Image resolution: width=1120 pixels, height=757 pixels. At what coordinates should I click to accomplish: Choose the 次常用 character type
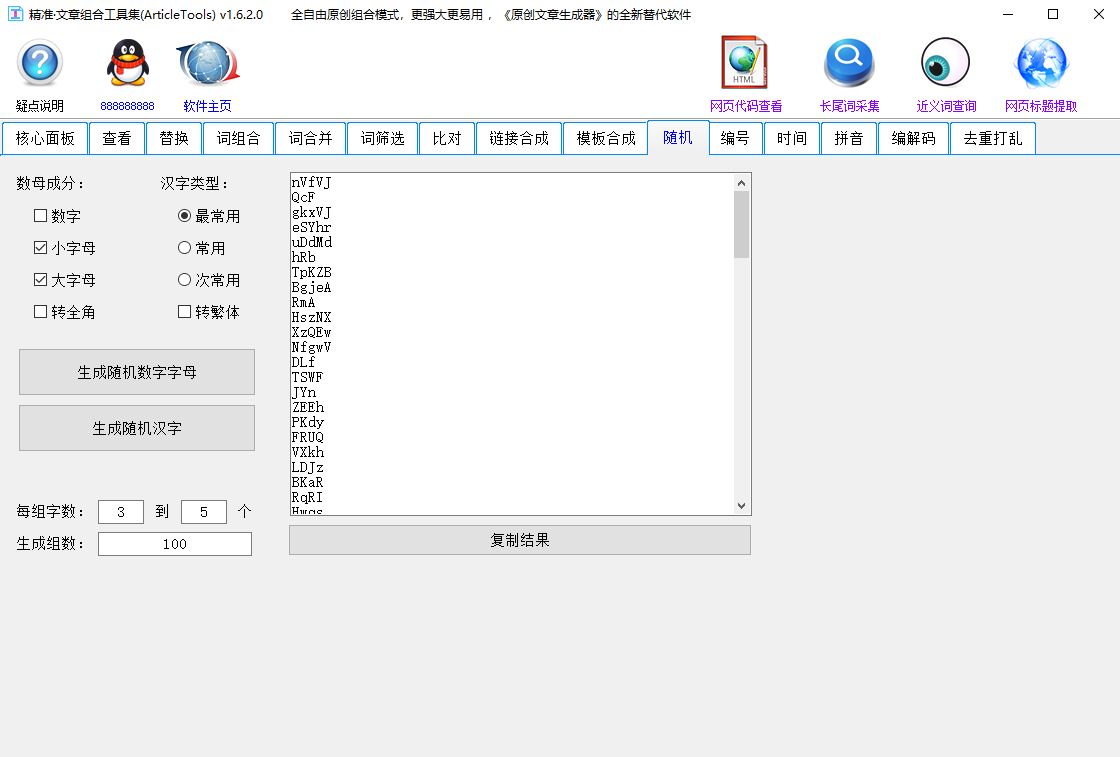pyautogui.click(x=185, y=279)
